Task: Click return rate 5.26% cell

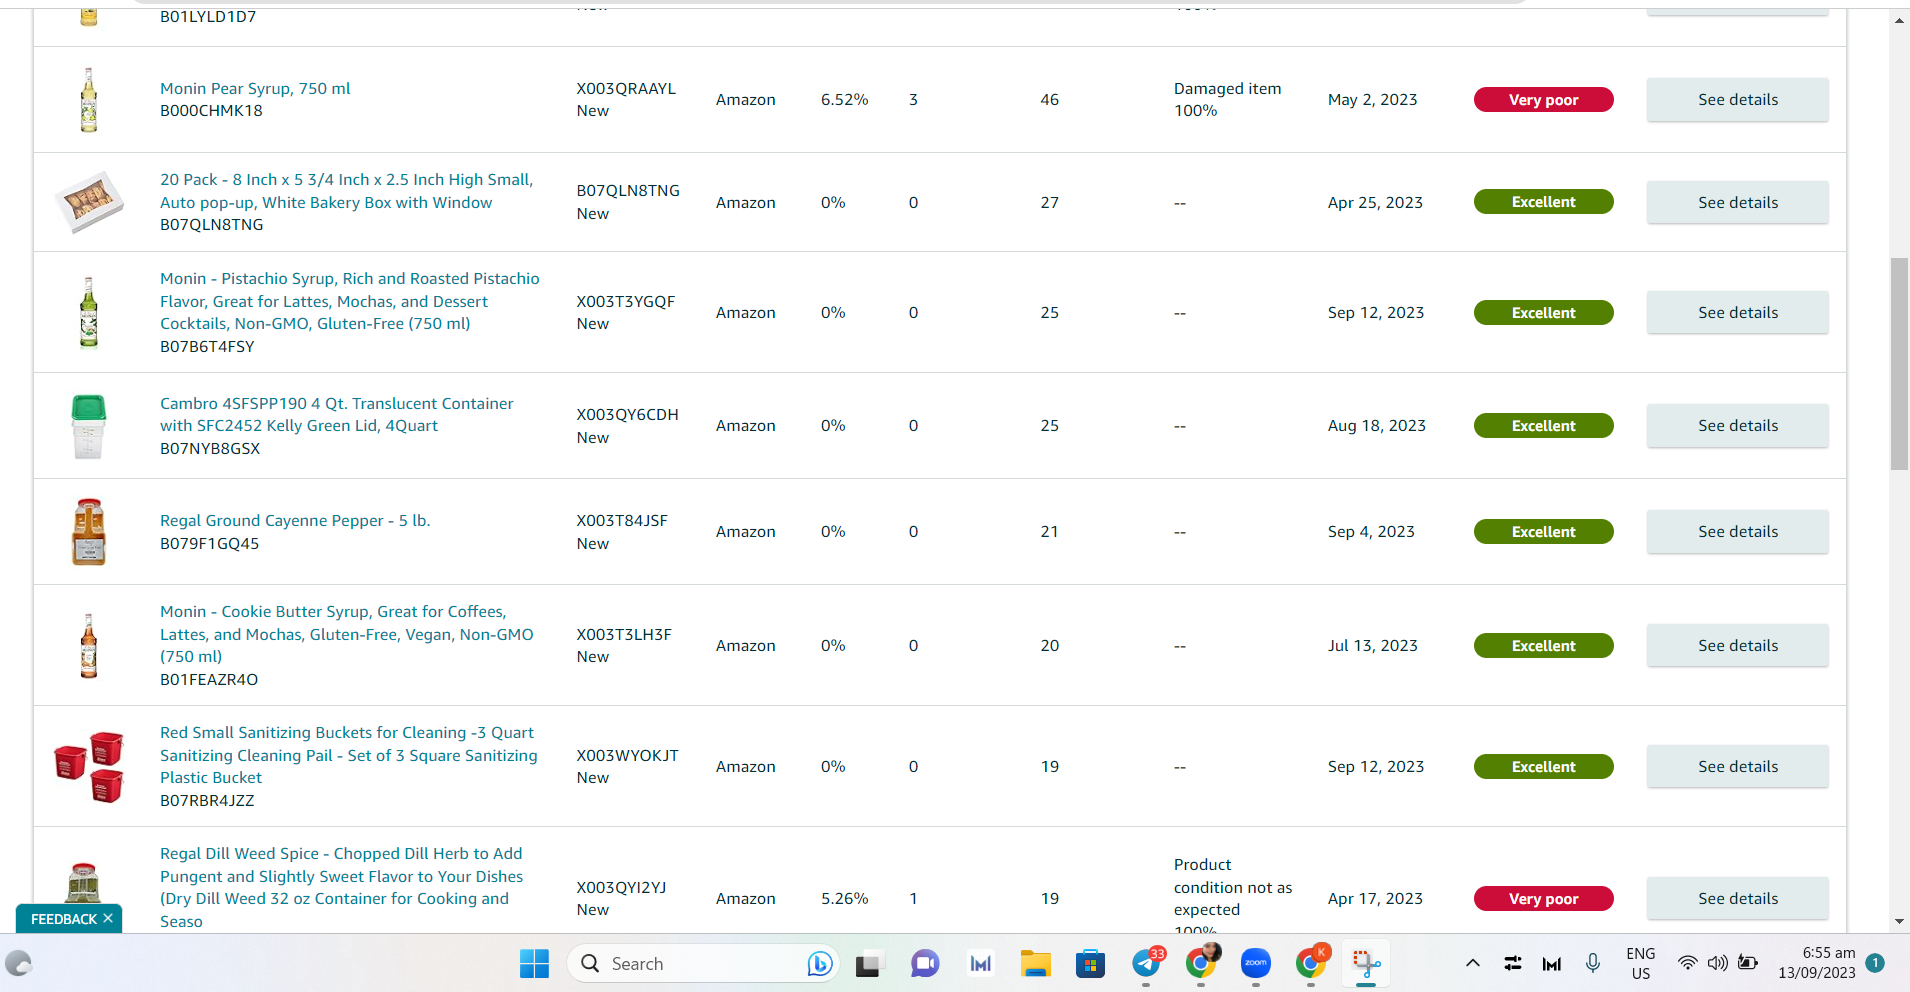Action: 844,898
